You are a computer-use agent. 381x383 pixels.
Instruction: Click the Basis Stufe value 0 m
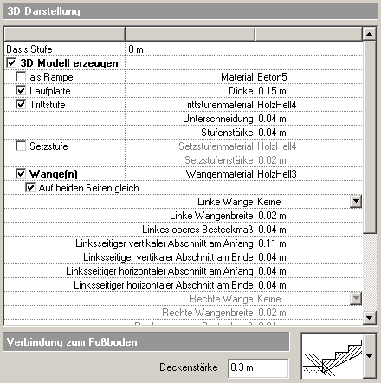pos(136,50)
